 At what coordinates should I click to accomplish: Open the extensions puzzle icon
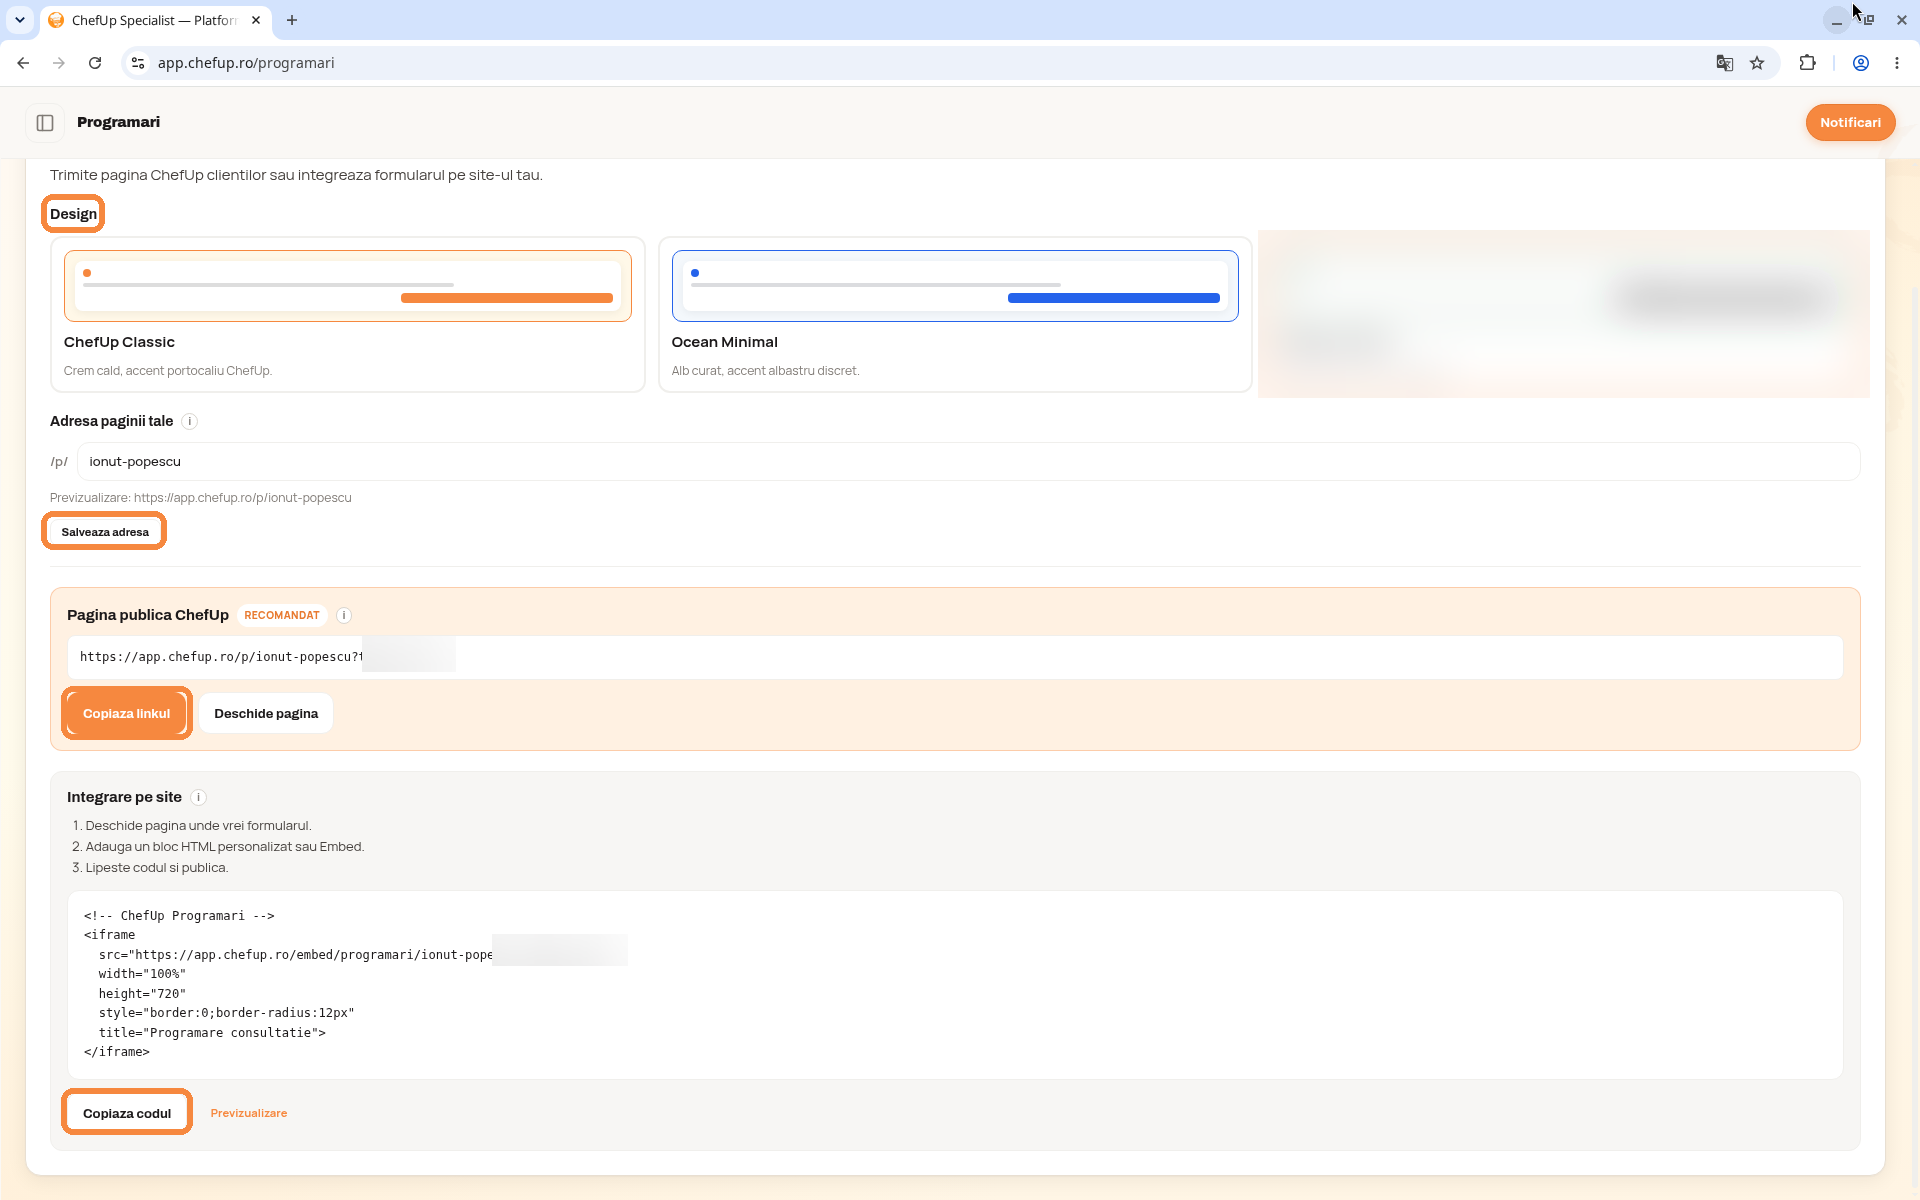coord(1807,63)
